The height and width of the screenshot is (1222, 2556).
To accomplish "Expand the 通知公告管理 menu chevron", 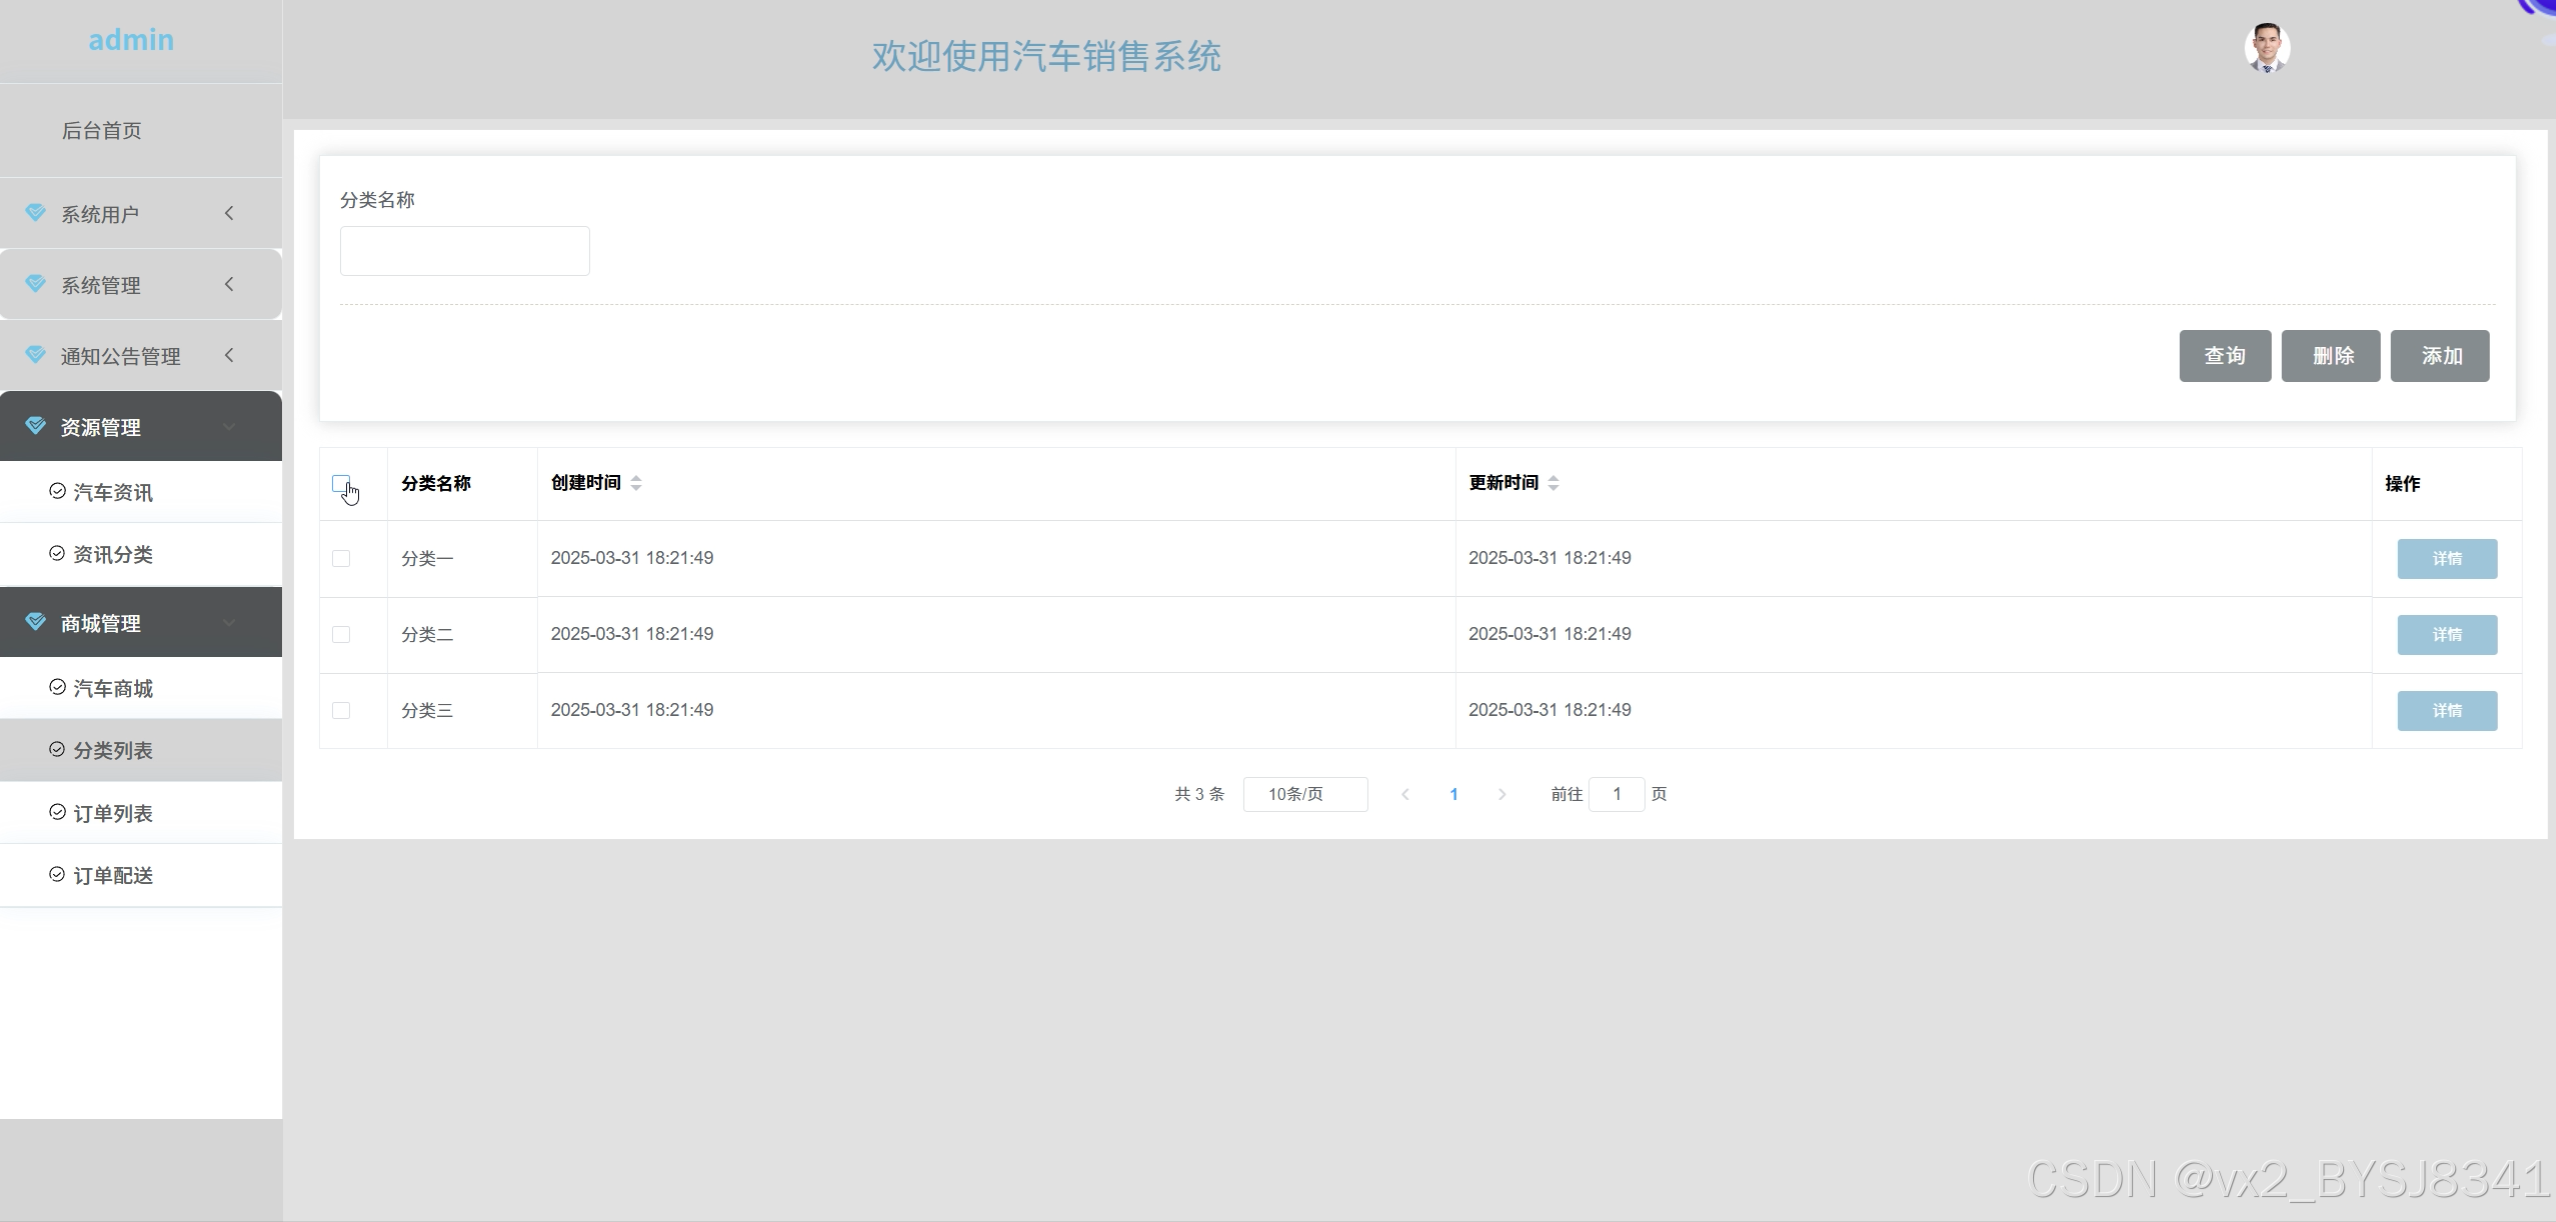I will click(229, 355).
